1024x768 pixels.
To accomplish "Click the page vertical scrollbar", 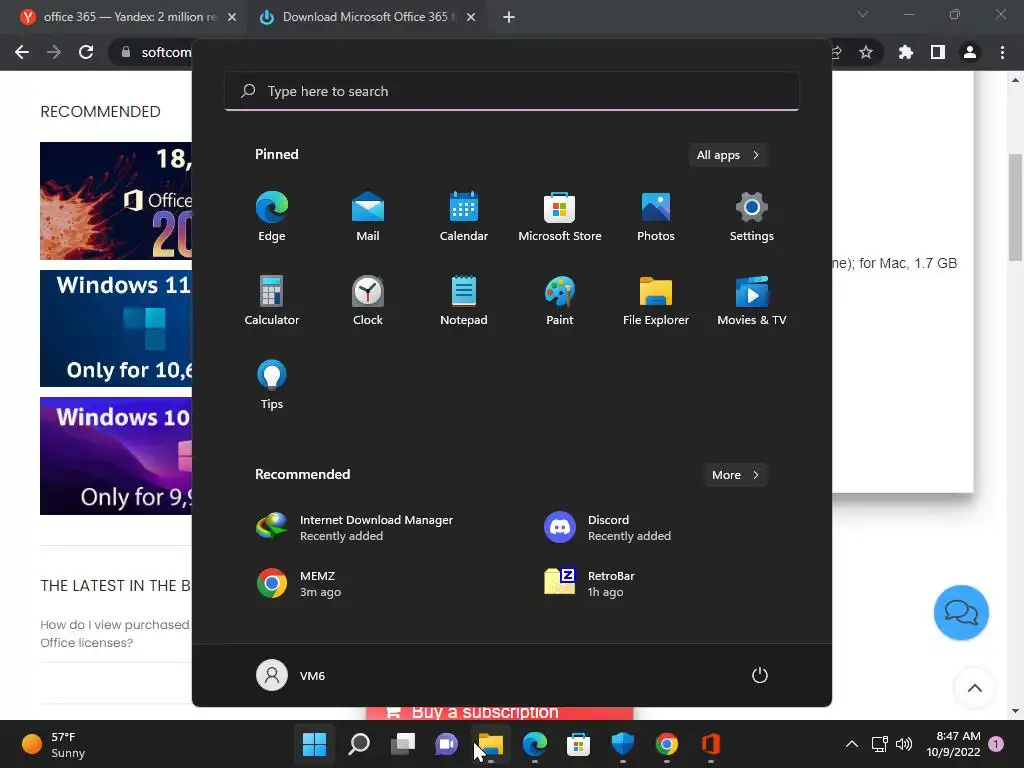I will [x=1015, y=208].
